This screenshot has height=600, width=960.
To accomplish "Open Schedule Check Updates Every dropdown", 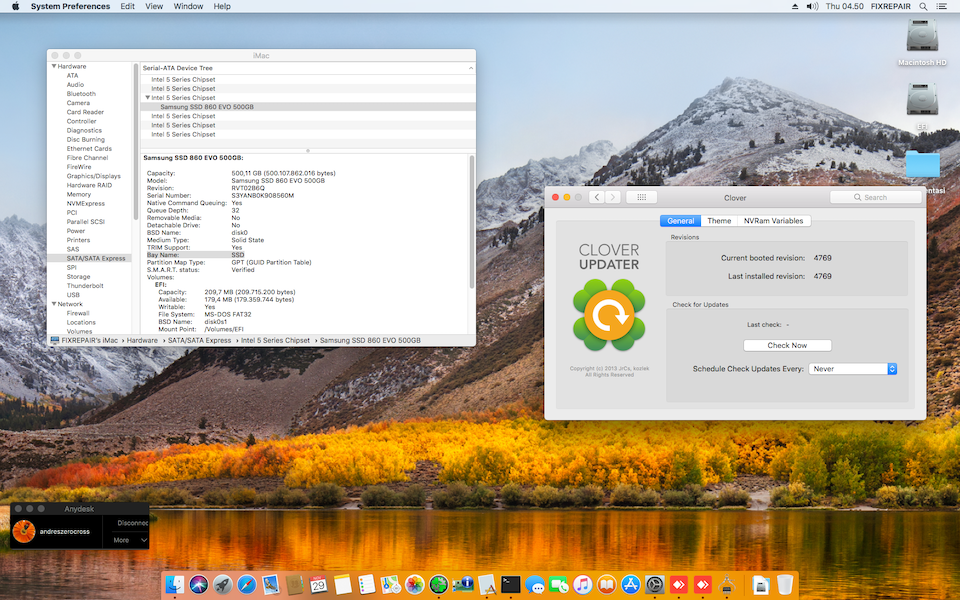I will coord(853,369).
